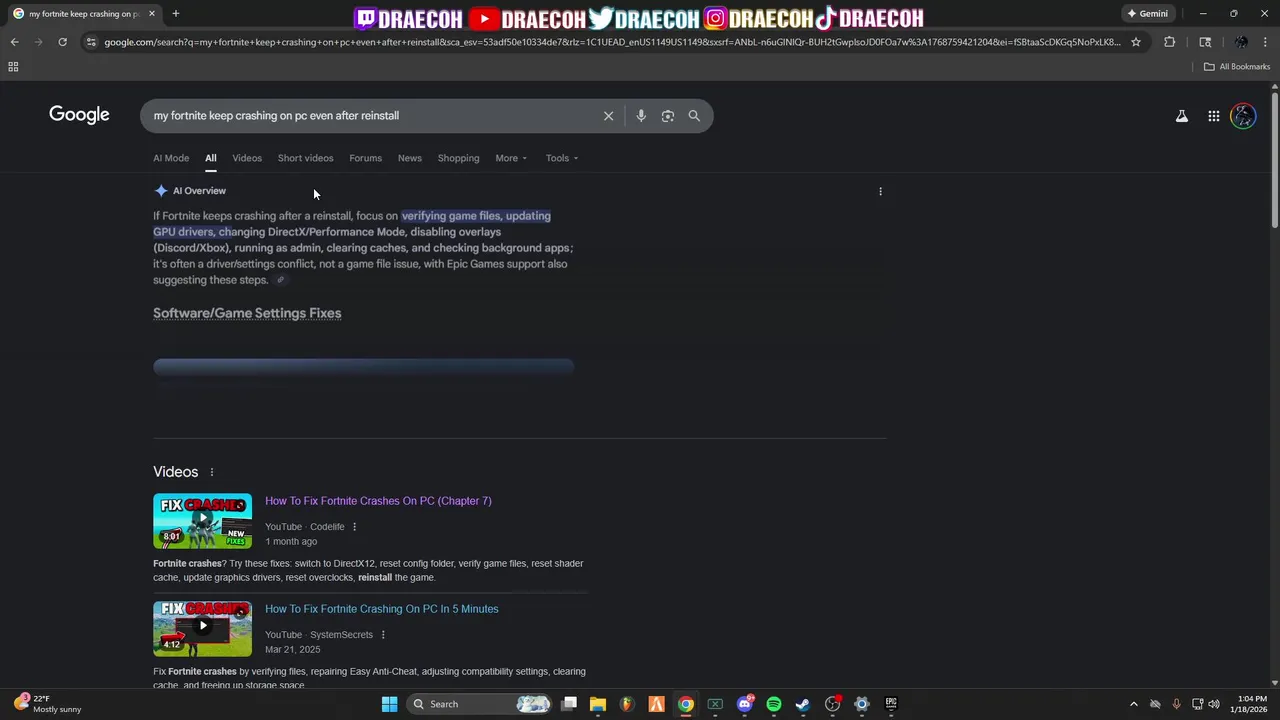Open File Explorer from the taskbar

[x=598, y=704]
